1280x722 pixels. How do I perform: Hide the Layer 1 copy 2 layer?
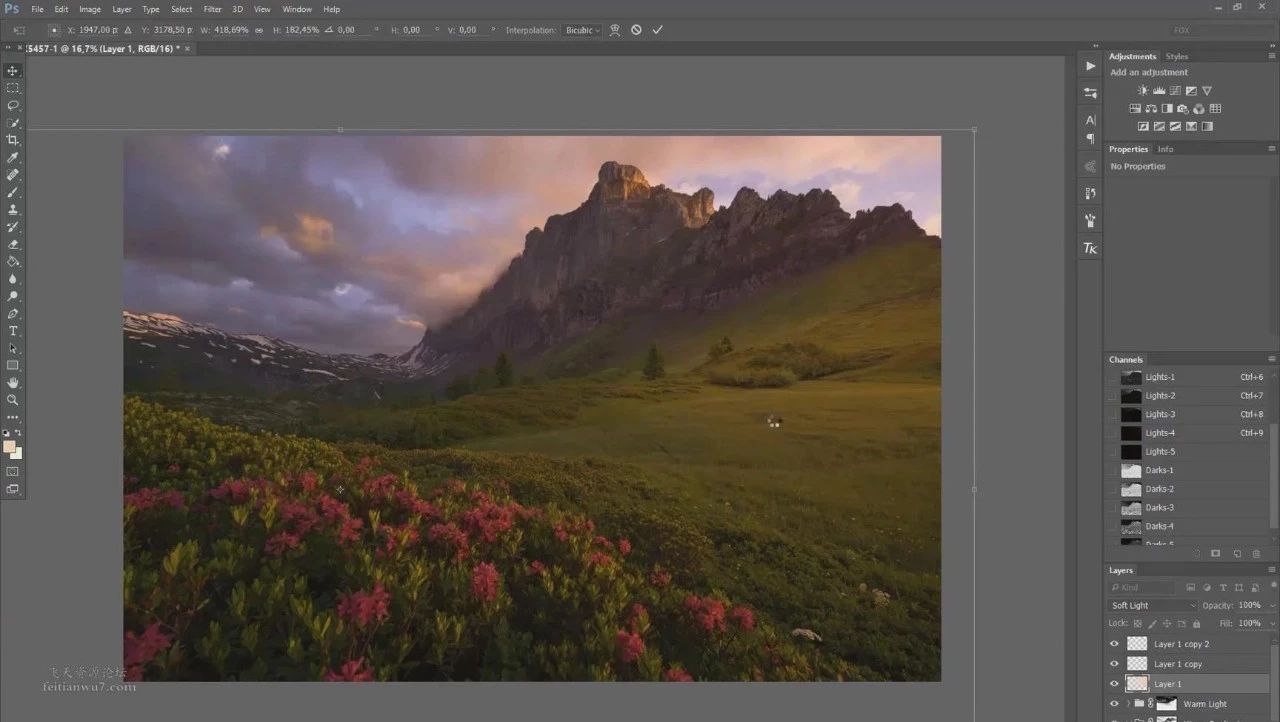coord(1114,644)
